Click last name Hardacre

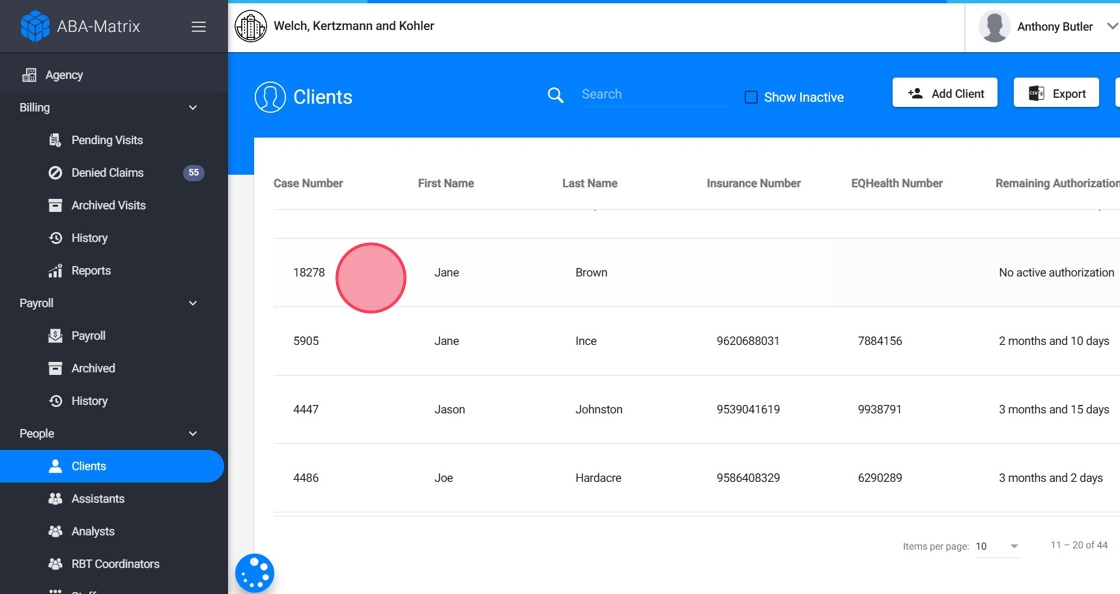click(x=599, y=478)
